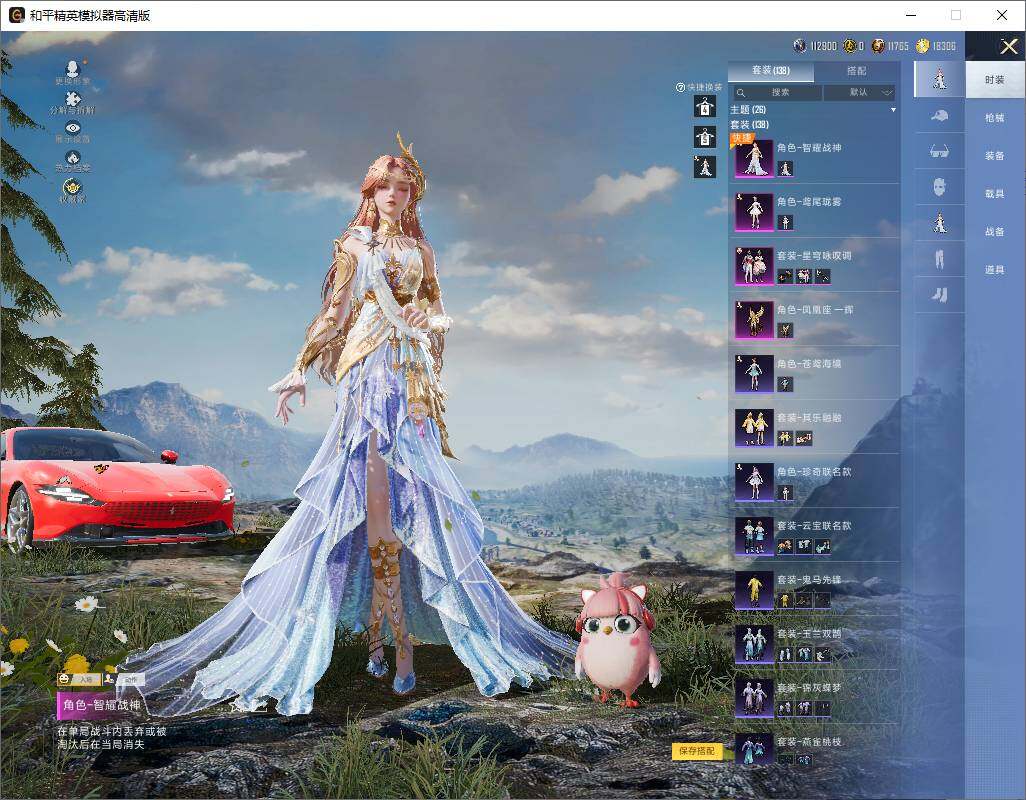
Task: Open the 默认 sort dropdown
Action: point(859,92)
